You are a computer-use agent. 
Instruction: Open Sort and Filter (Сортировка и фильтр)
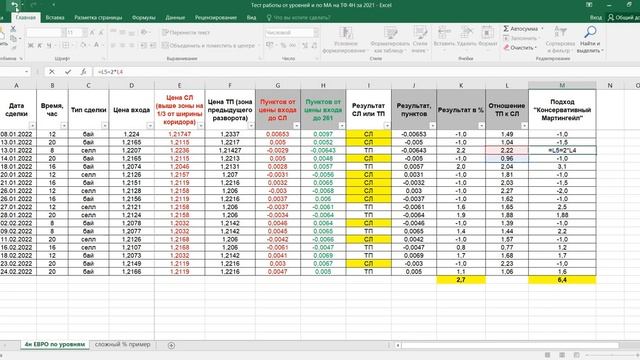(x=560, y=40)
